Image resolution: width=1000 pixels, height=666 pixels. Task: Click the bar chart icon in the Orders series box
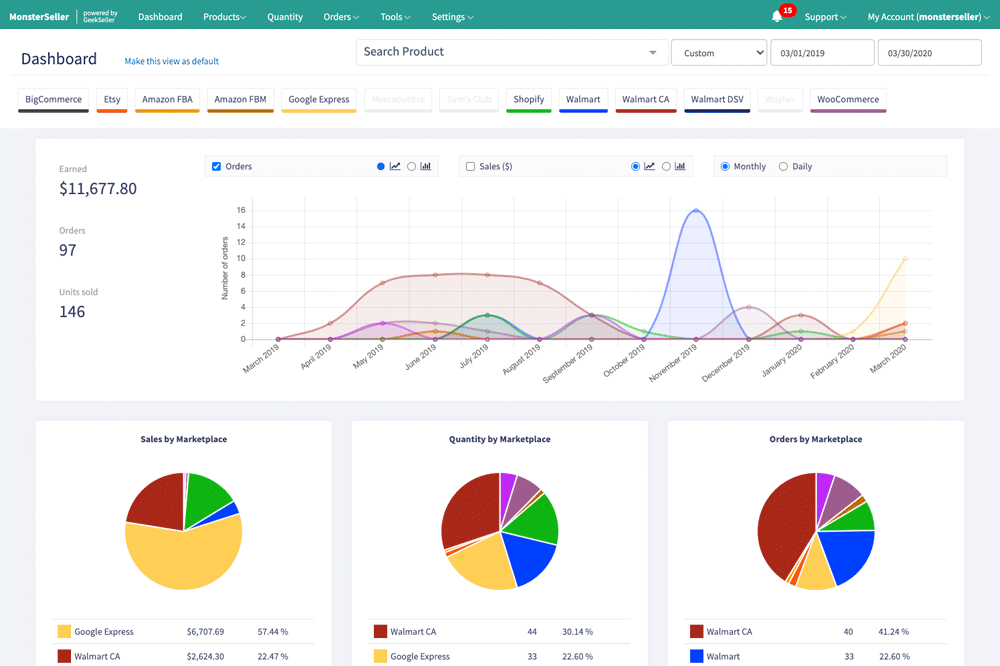426,166
